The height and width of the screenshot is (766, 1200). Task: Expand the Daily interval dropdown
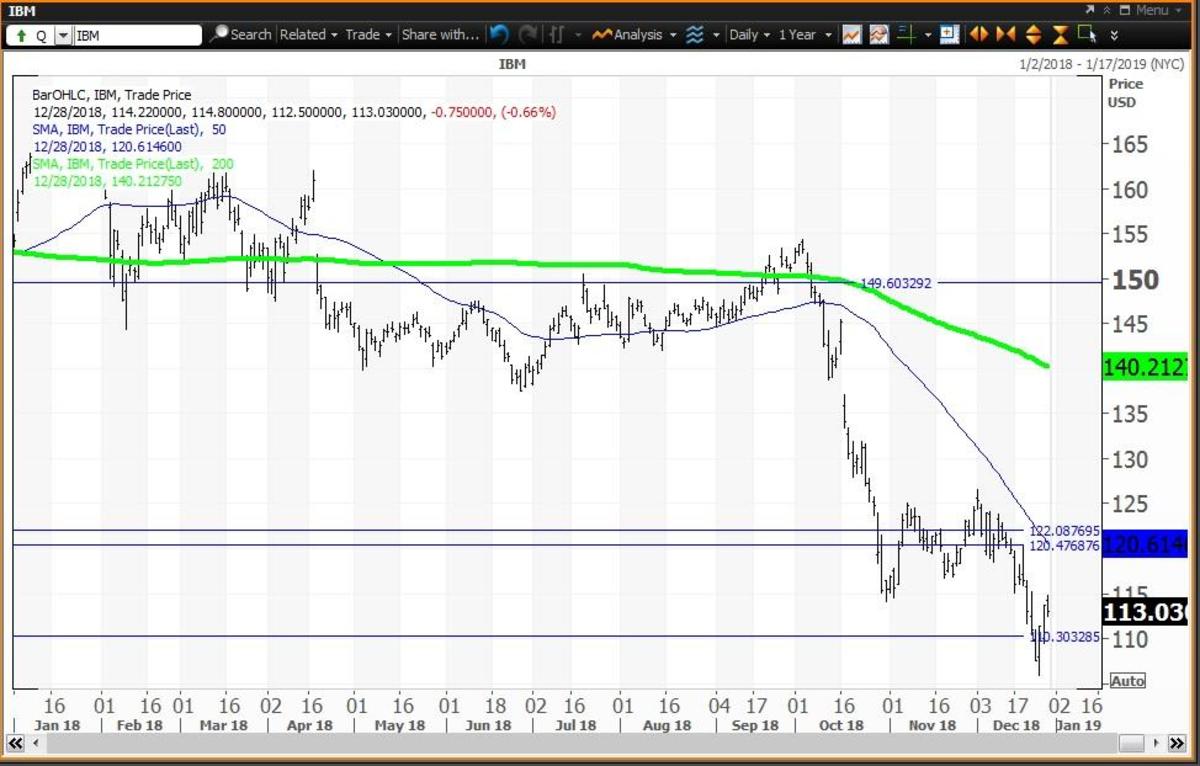[749, 34]
